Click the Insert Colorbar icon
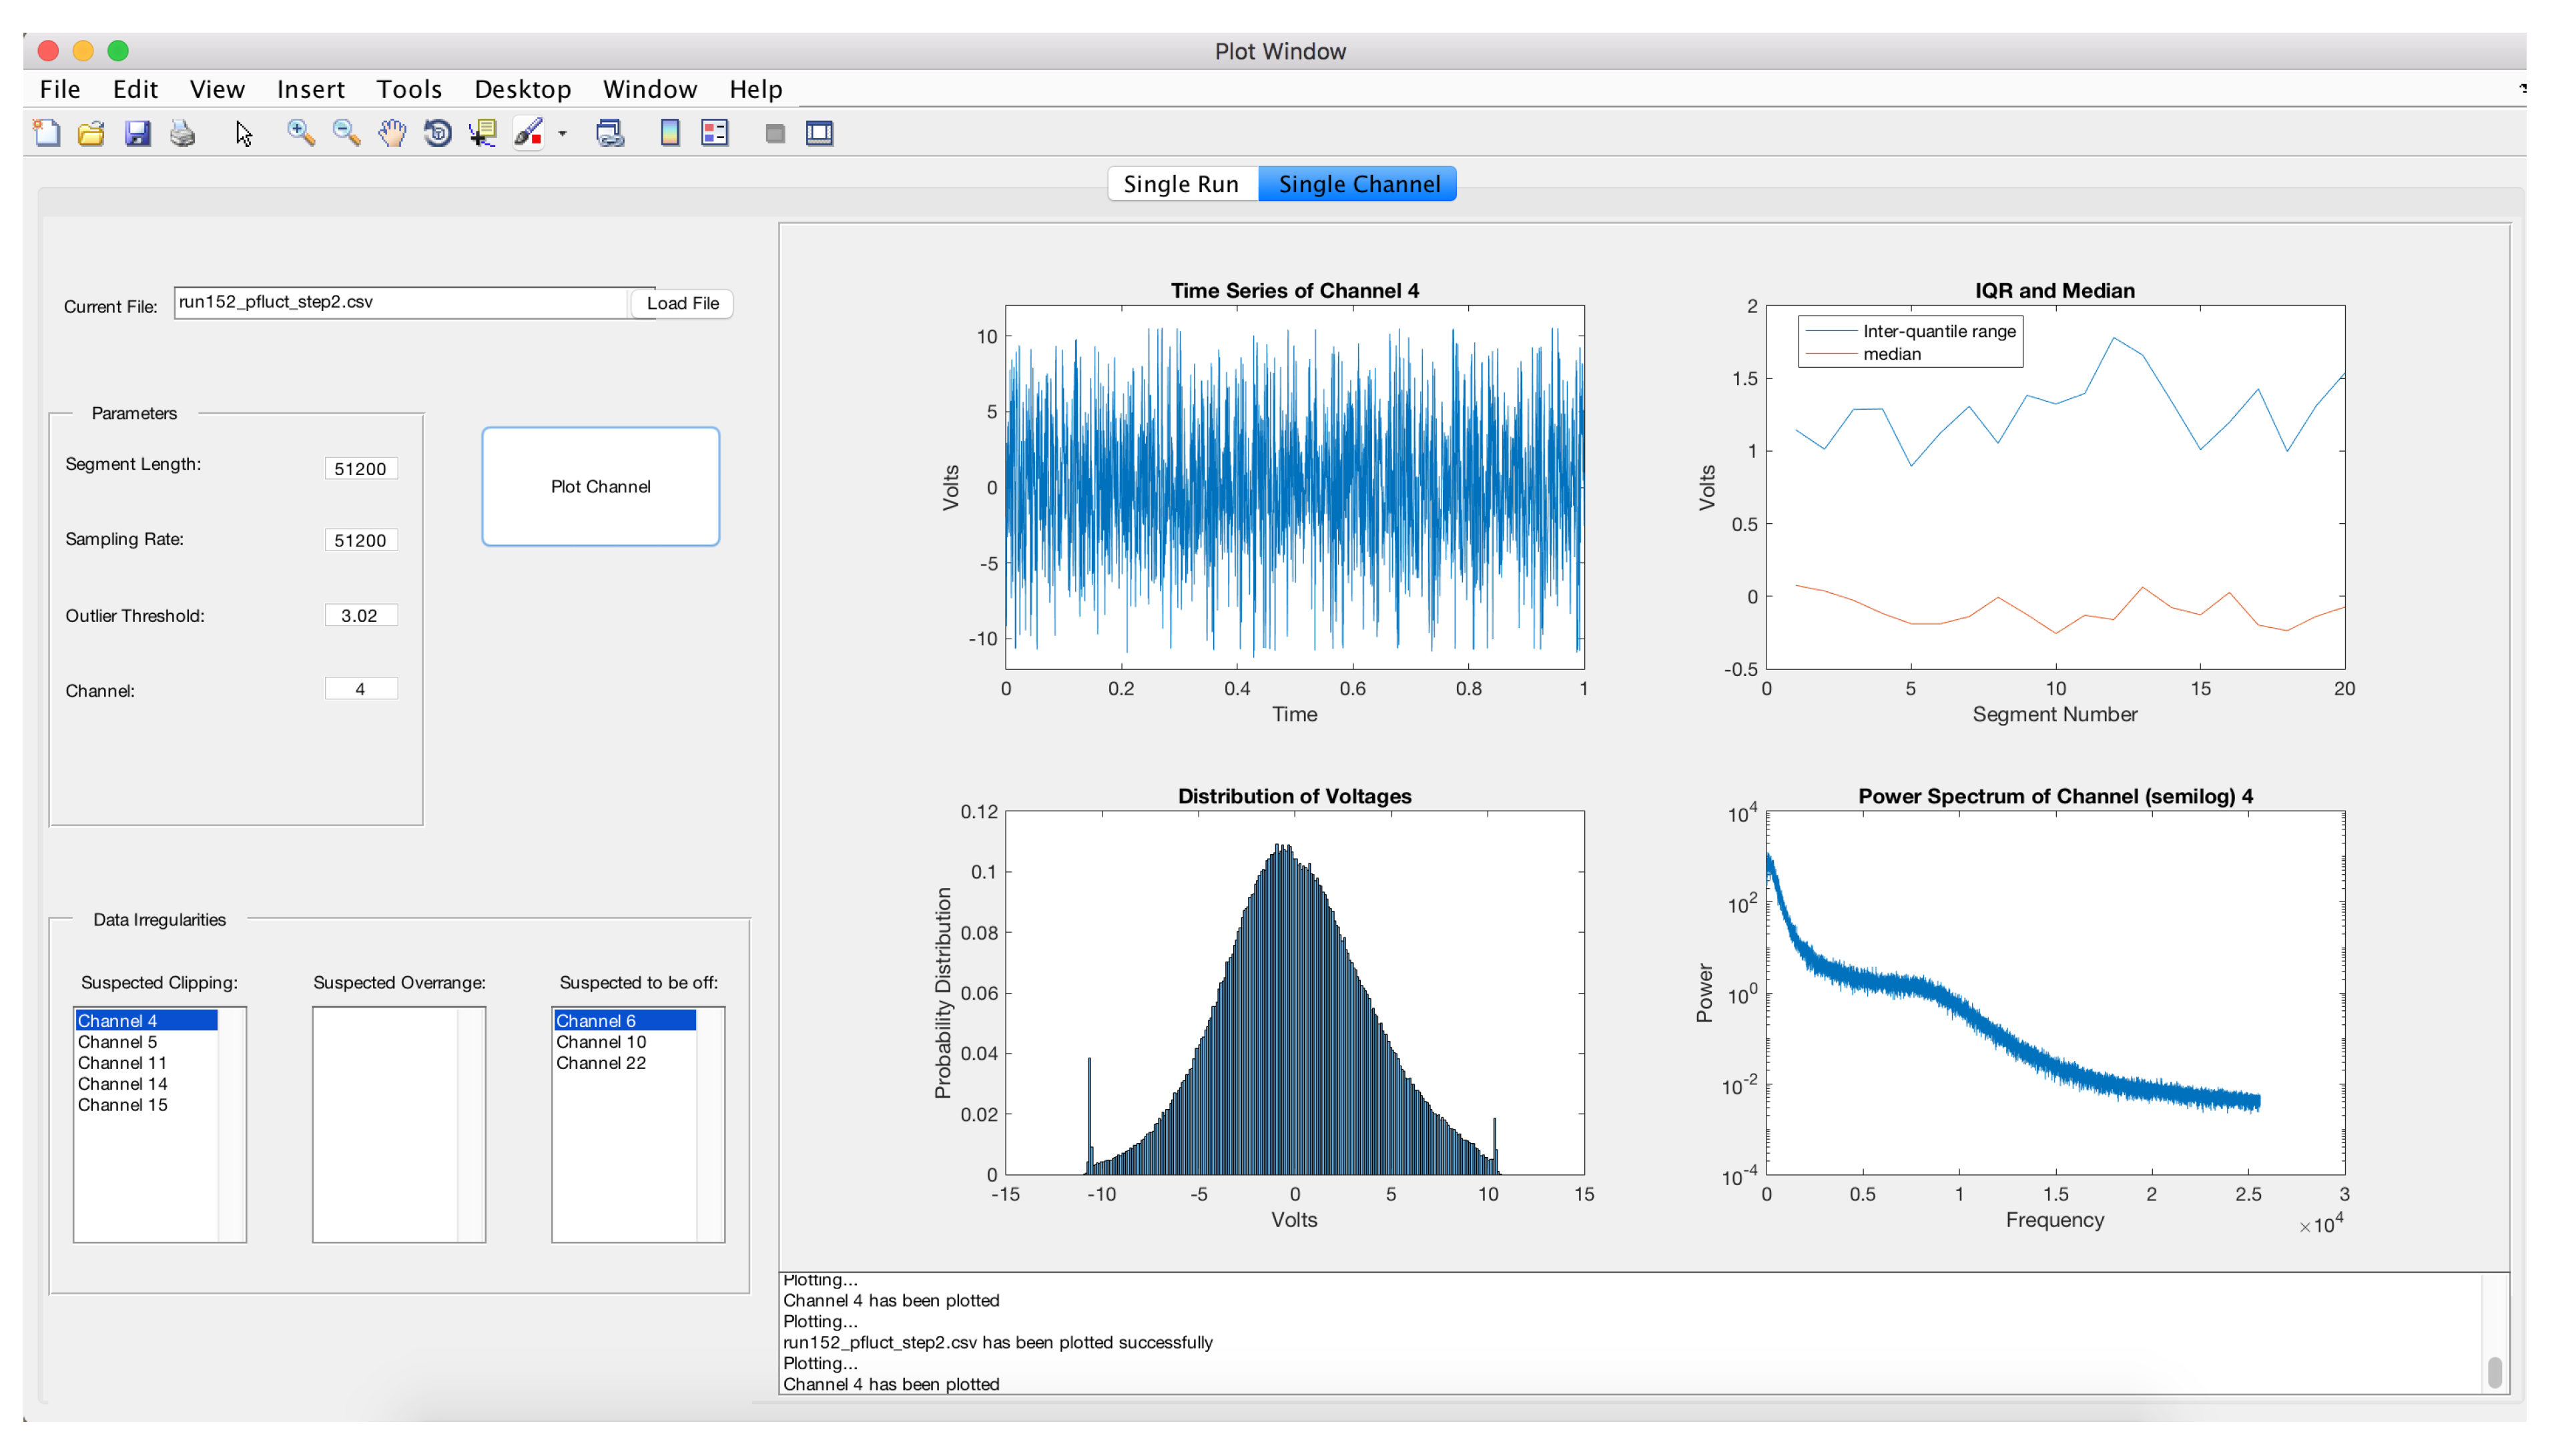Image resolution: width=2554 pixels, height=1456 pixels. coord(670,133)
